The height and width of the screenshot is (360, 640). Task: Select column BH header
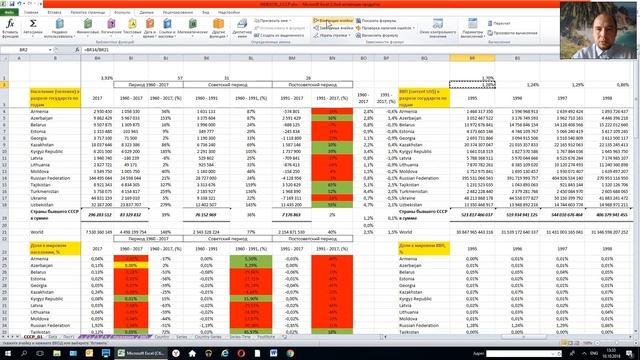(97, 58)
